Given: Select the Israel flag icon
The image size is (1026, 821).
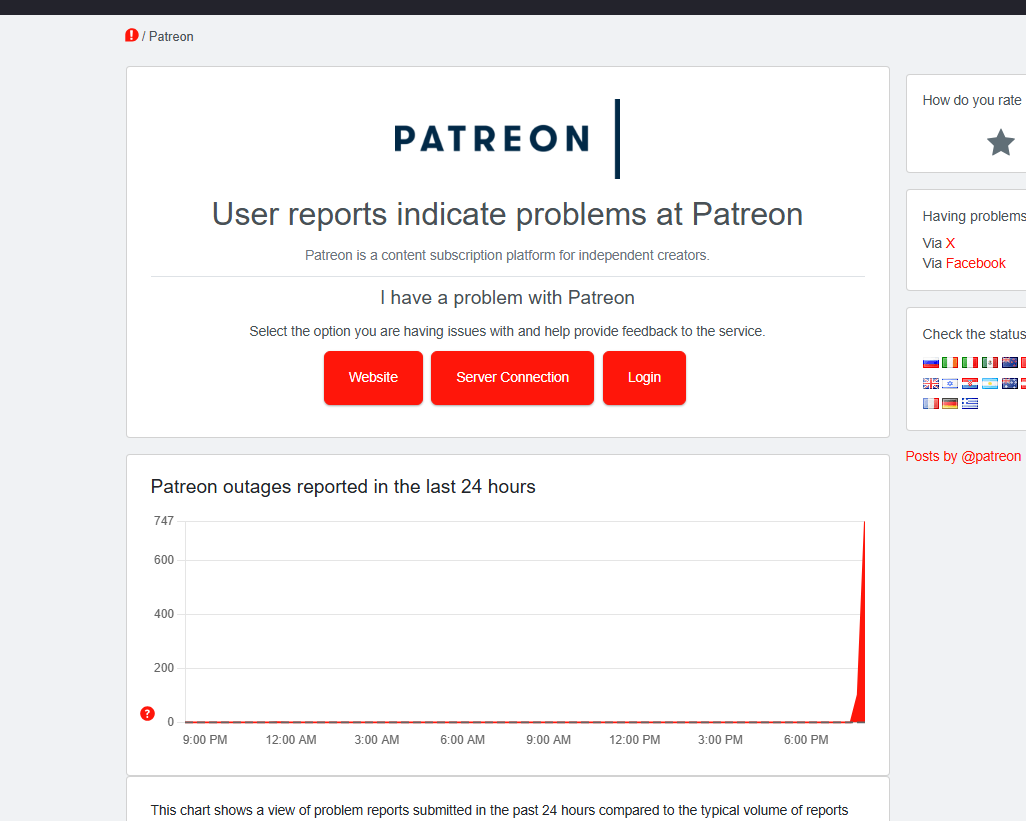Looking at the screenshot, I should pos(950,383).
